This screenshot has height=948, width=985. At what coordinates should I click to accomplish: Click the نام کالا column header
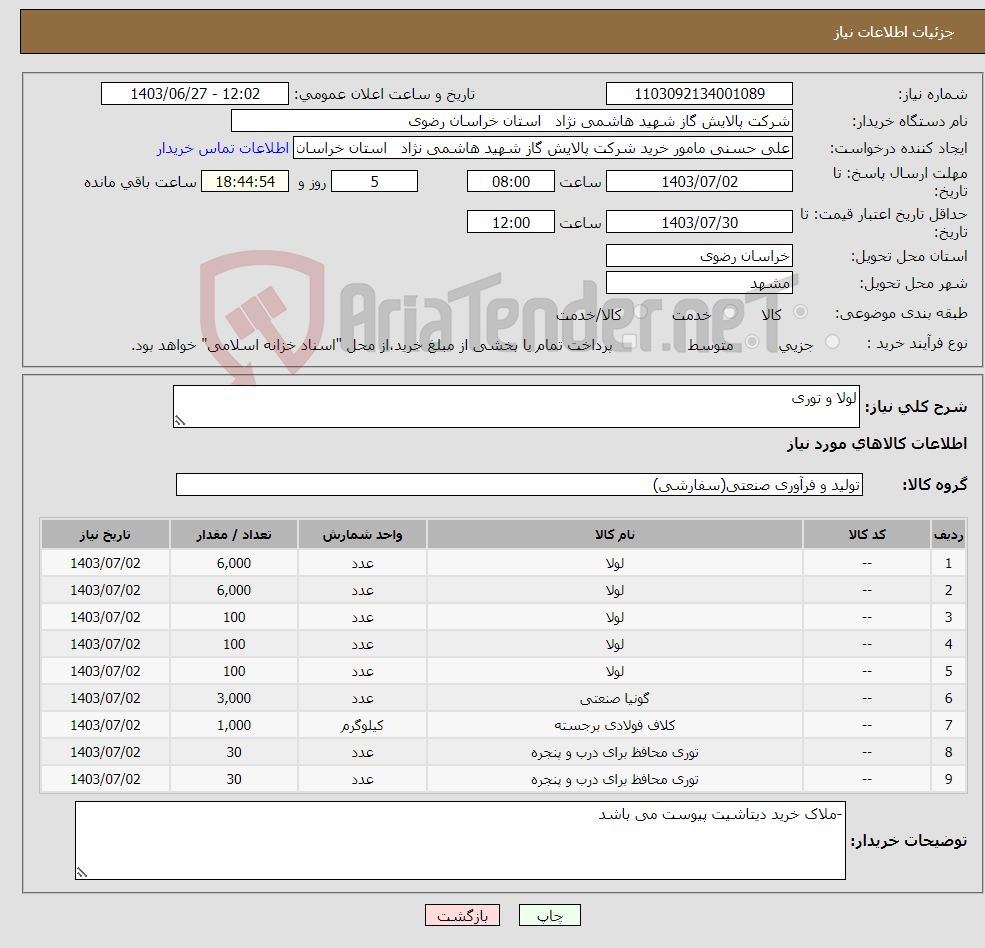coord(615,535)
